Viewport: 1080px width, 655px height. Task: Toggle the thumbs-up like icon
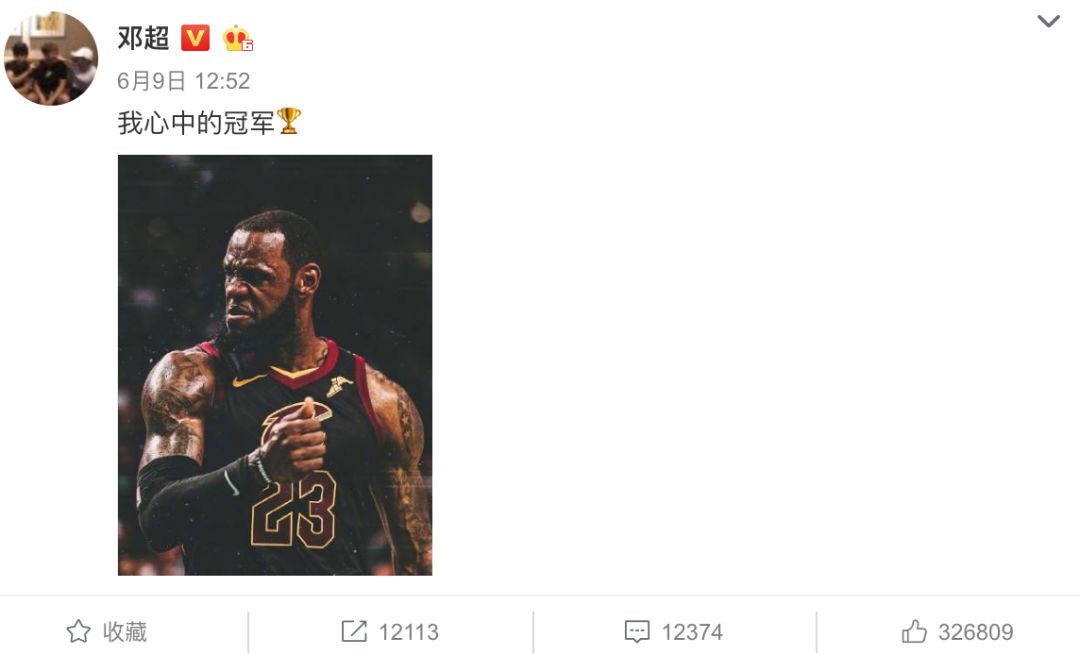(914, 631)
